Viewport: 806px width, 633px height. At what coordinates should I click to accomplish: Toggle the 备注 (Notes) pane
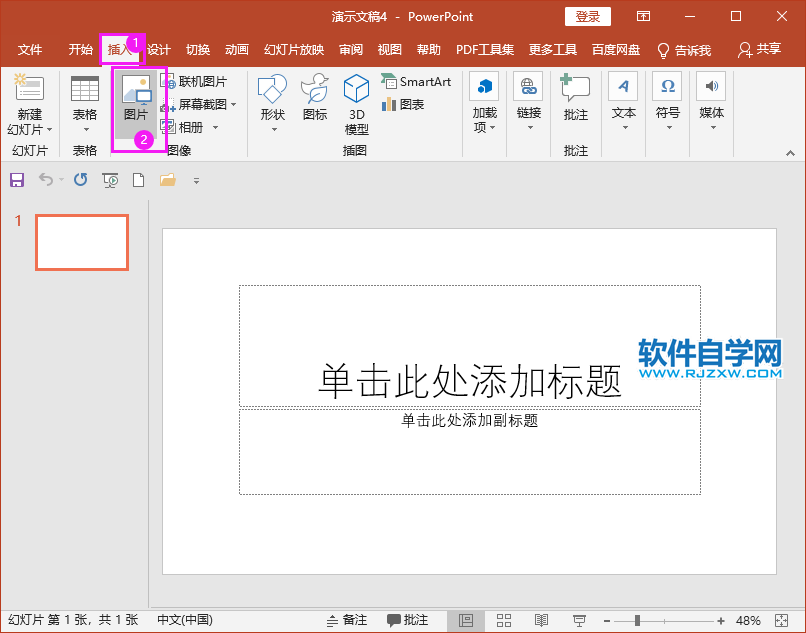[350, 620]
